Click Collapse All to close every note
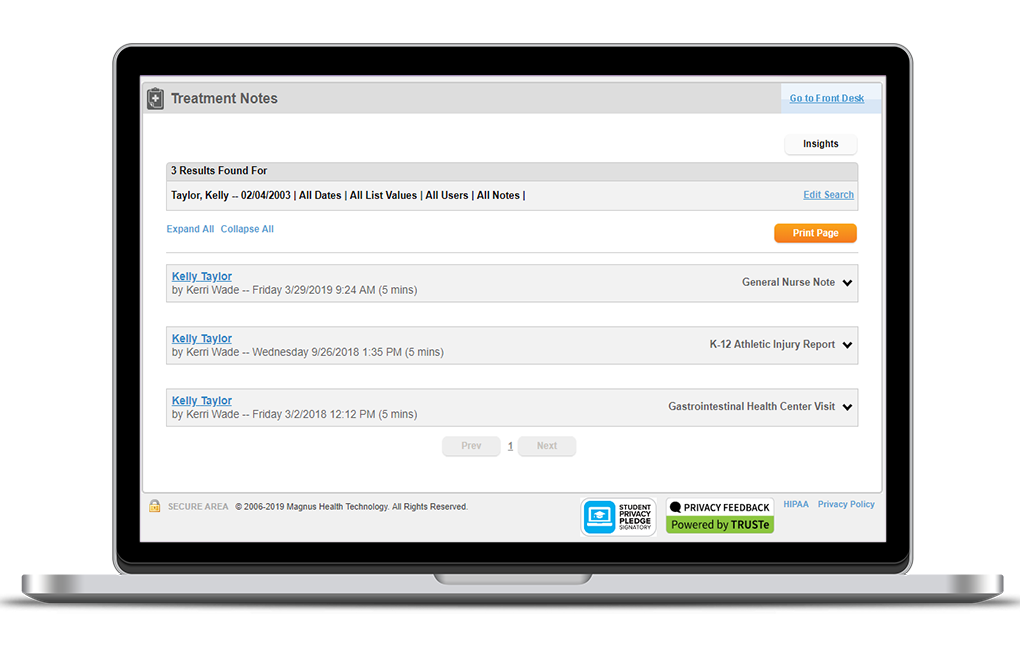 tap(247, 228)
